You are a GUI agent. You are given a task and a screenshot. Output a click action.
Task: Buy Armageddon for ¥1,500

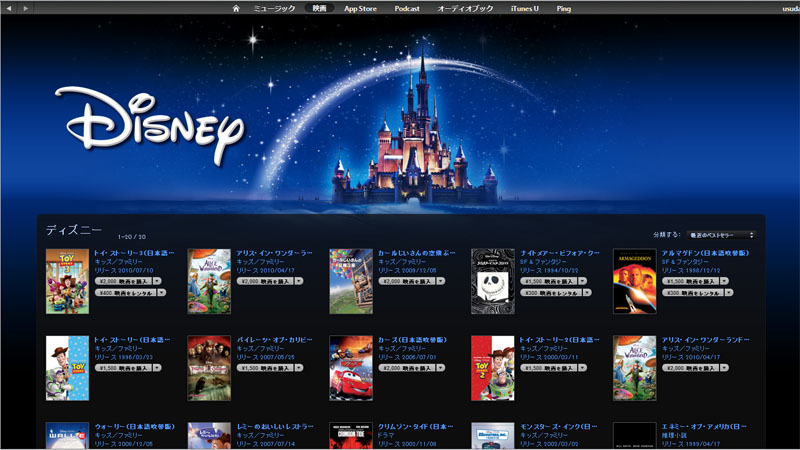pos(690,281)
